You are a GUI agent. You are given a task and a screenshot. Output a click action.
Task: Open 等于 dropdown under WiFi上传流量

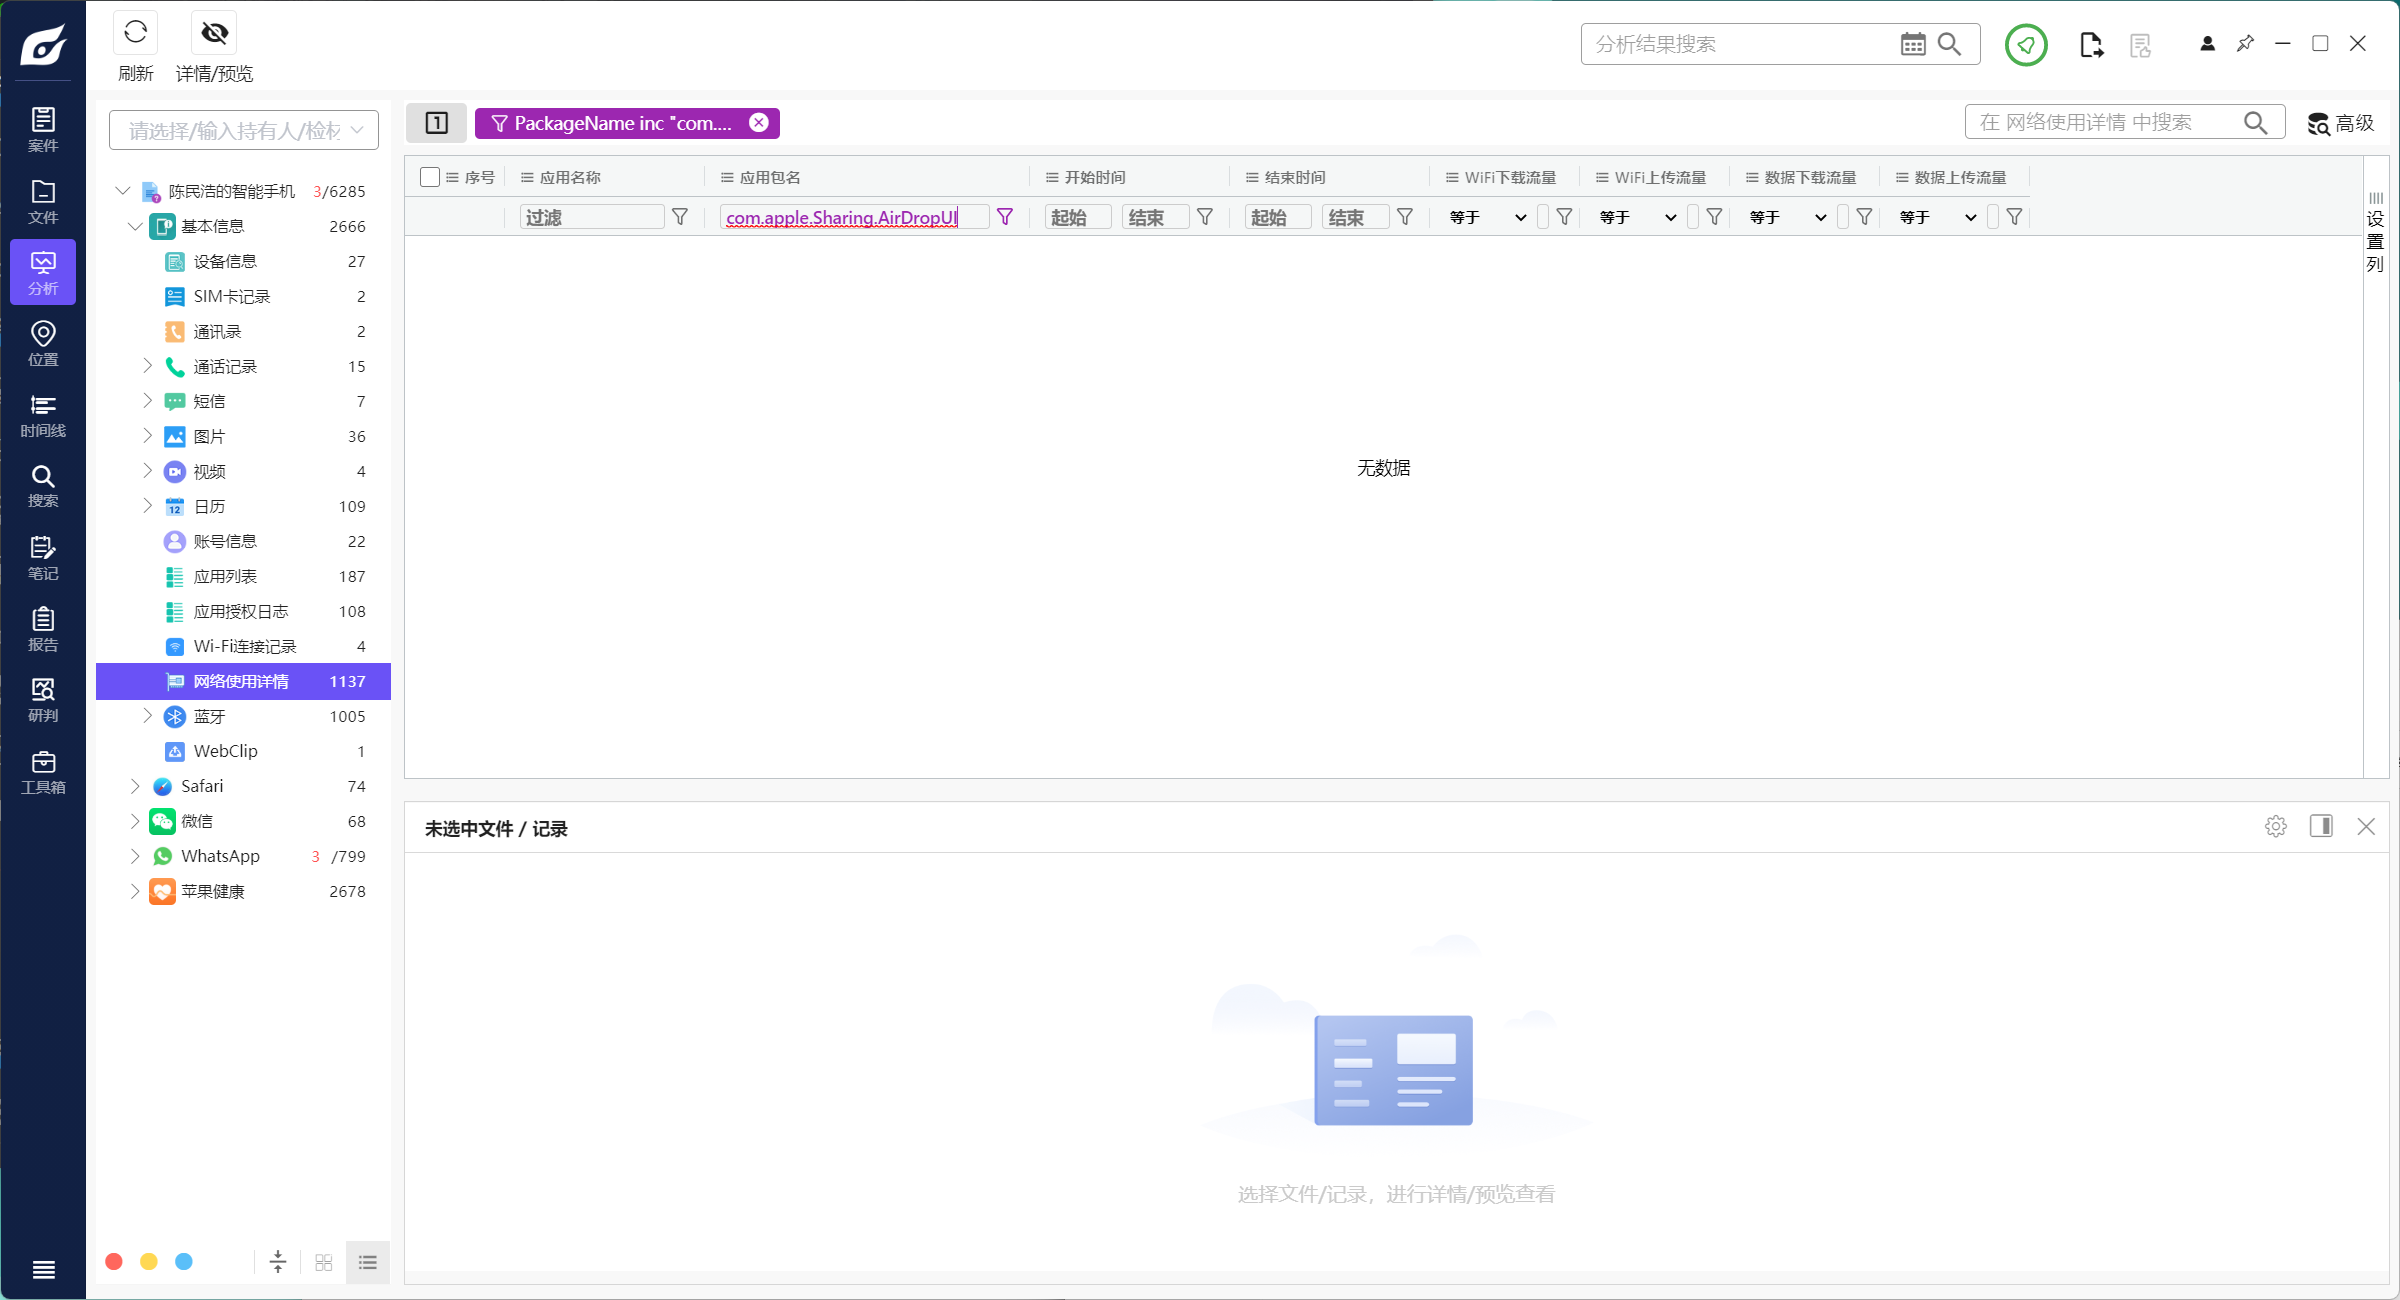coord(1638,217)
